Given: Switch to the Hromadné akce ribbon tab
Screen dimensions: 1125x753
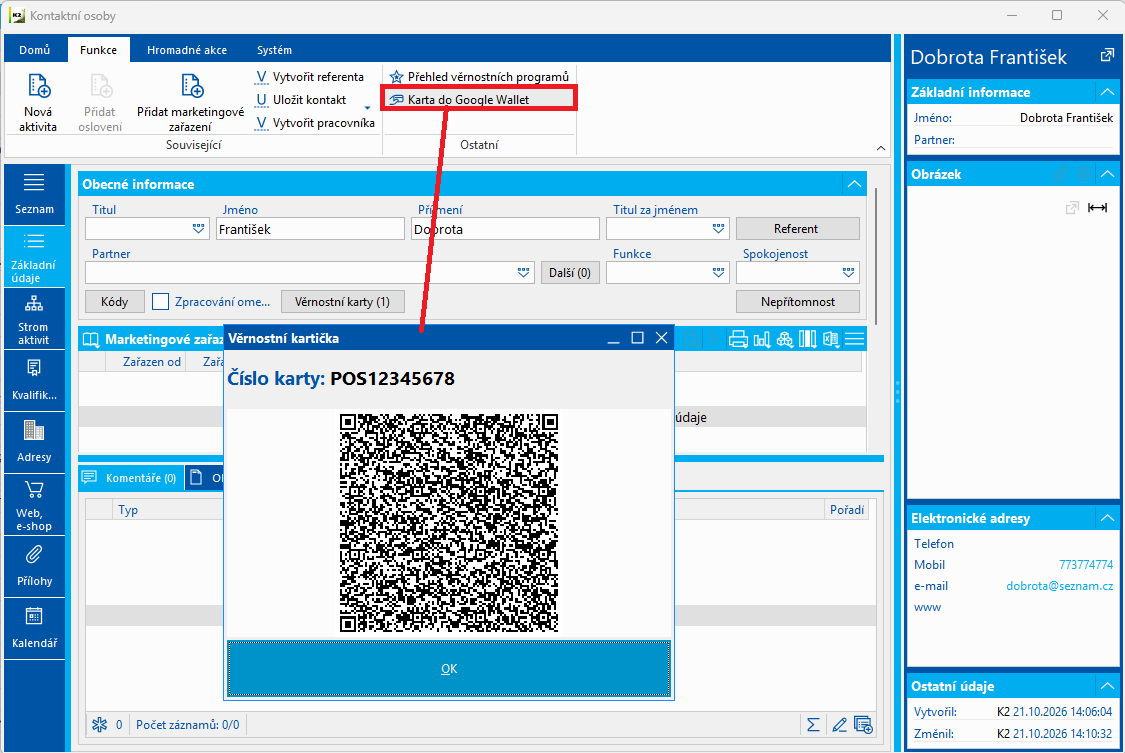Looking at the screenshot, I should pos(187,50).
